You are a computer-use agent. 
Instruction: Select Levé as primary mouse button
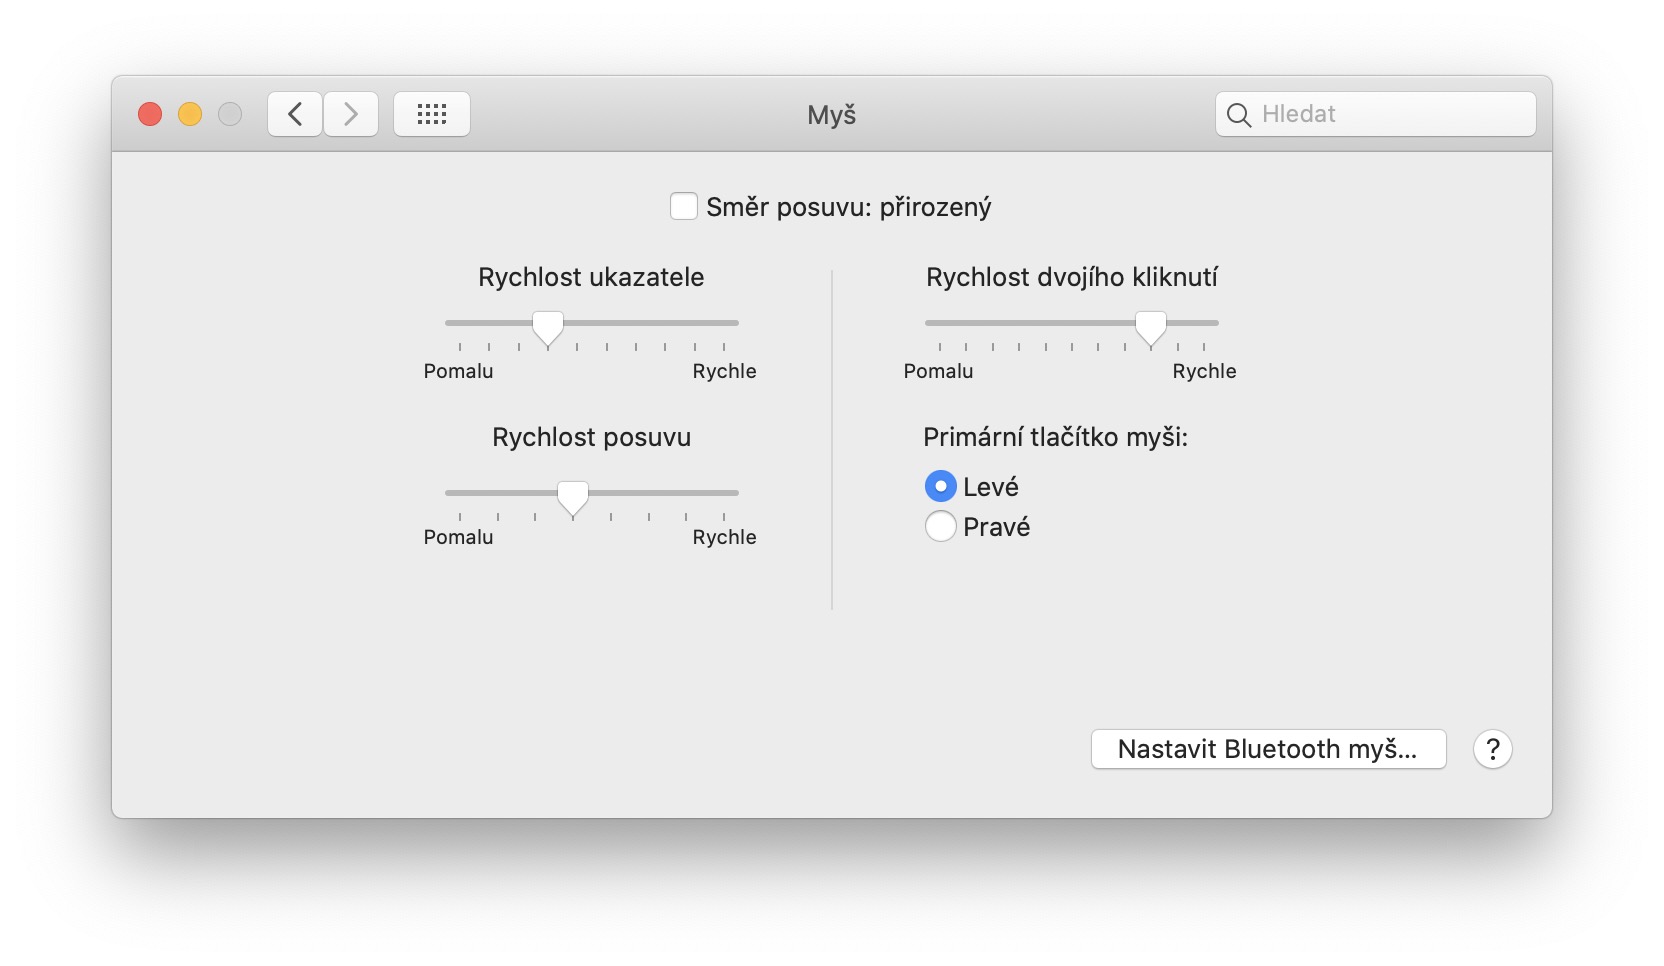coord(941,487)
